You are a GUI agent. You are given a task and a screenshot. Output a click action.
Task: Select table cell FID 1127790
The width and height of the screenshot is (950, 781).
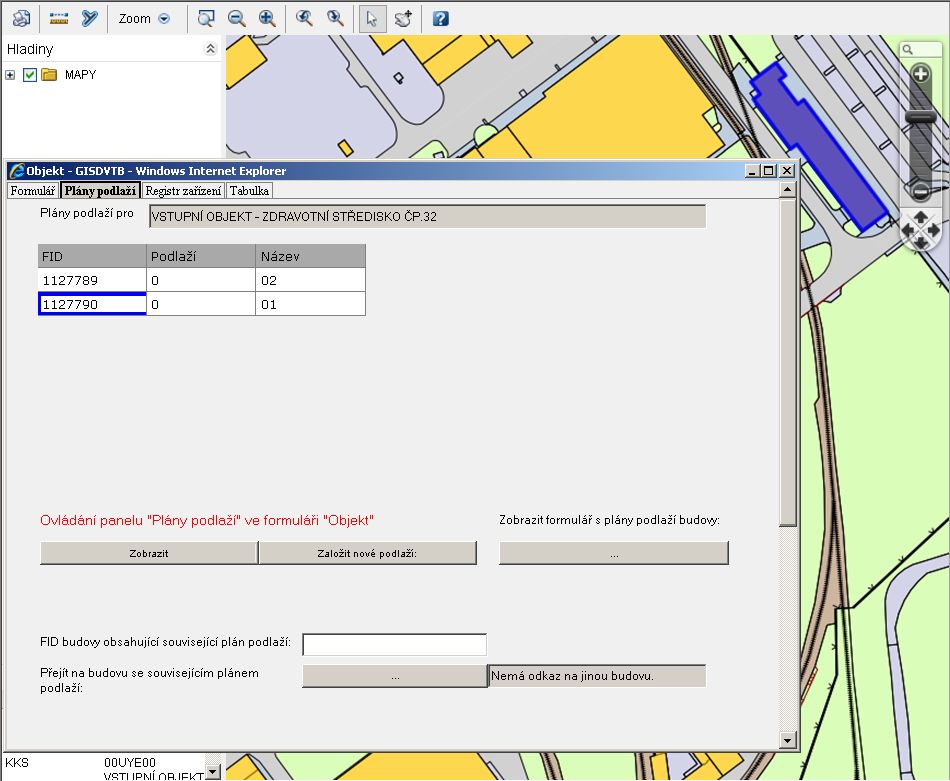point(92,304)
